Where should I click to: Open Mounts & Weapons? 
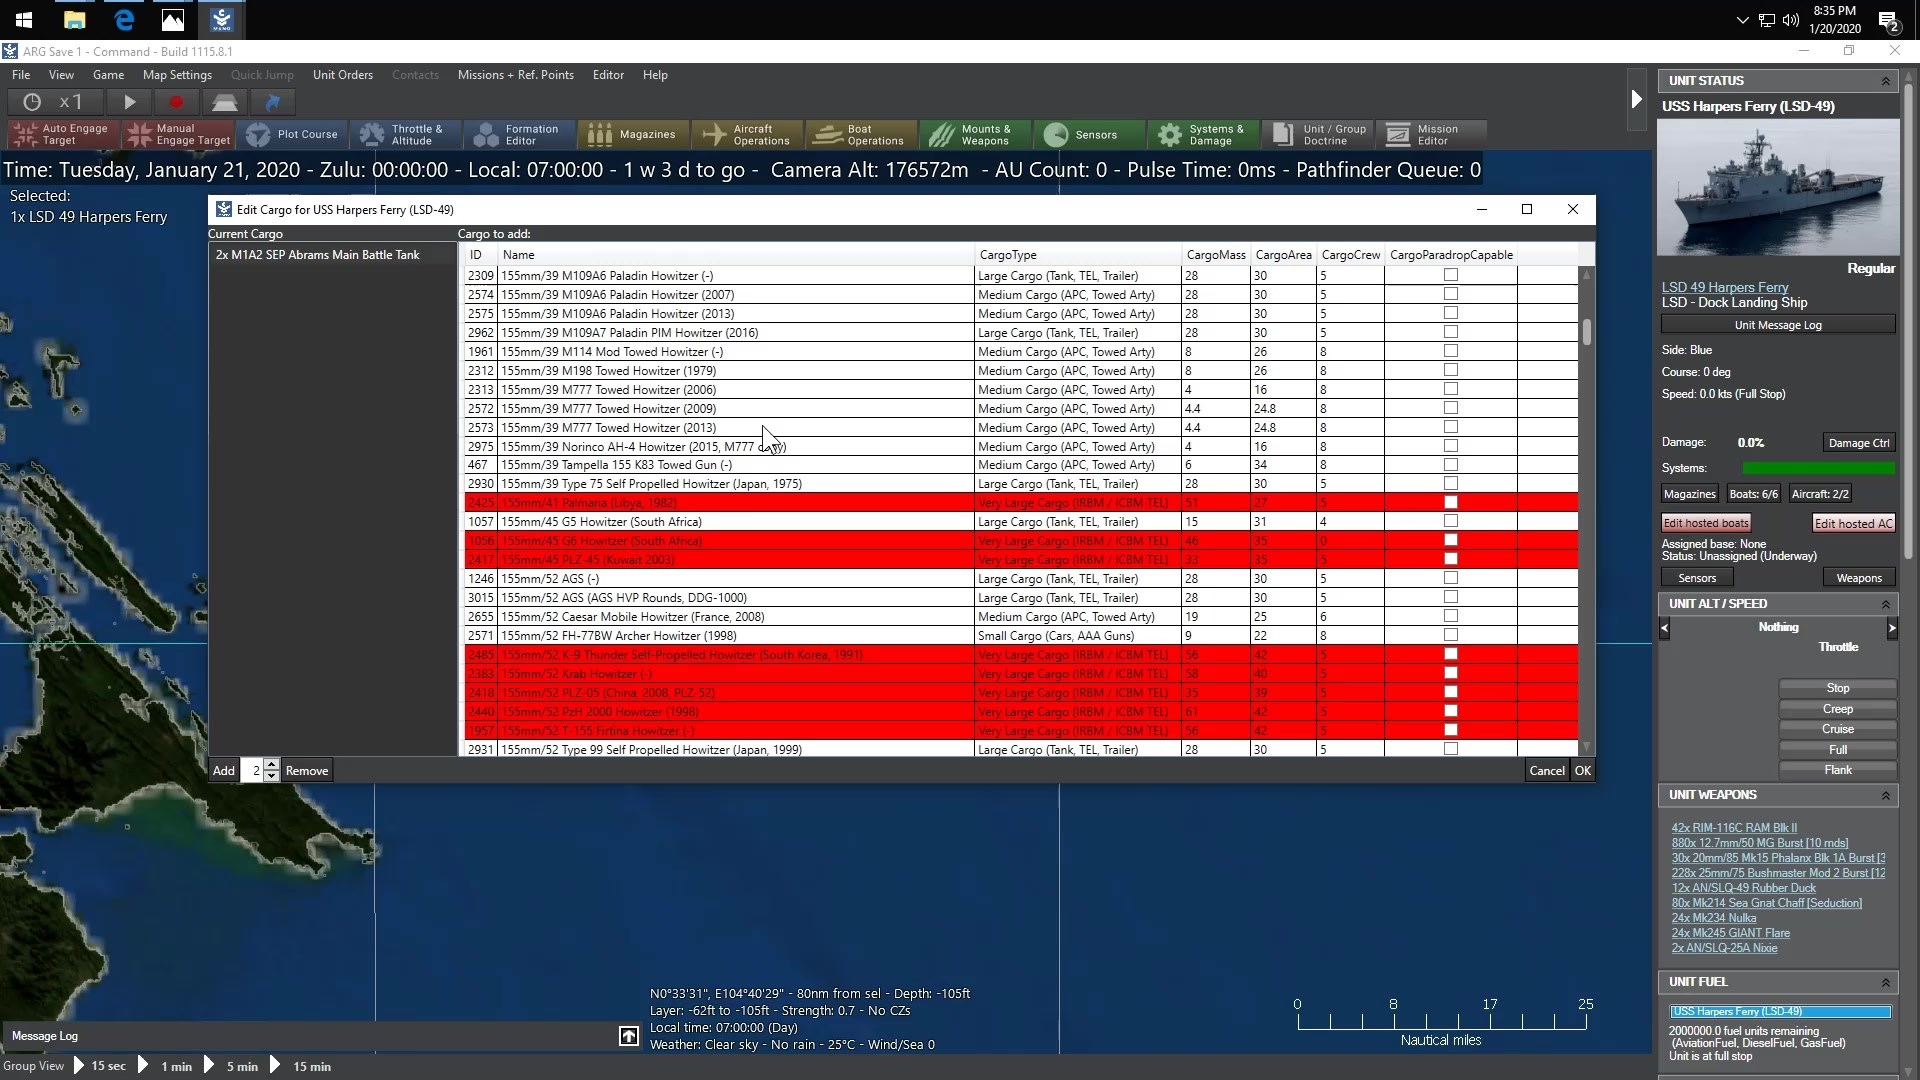pos(976,134)
